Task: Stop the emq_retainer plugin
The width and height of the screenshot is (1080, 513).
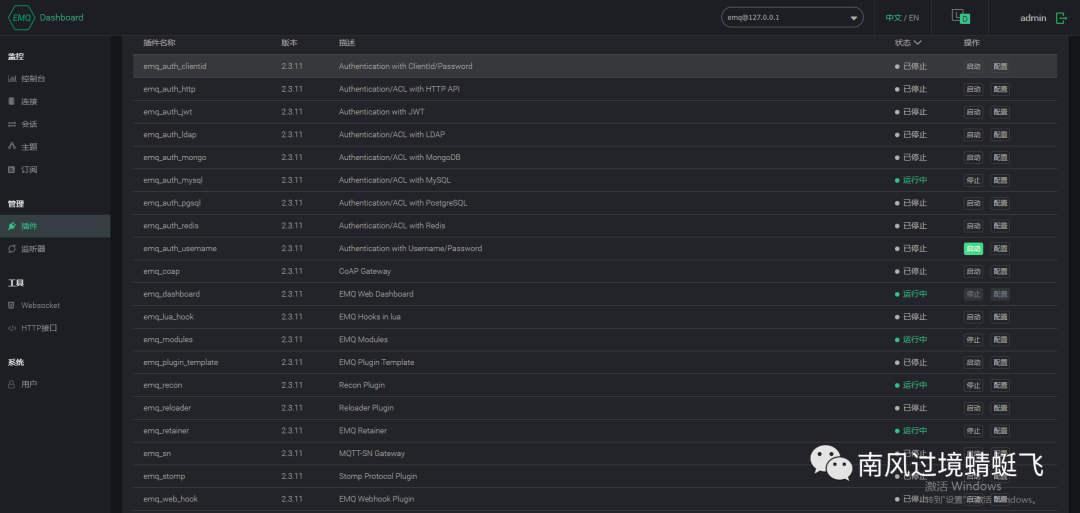Action: click(973, 430)
